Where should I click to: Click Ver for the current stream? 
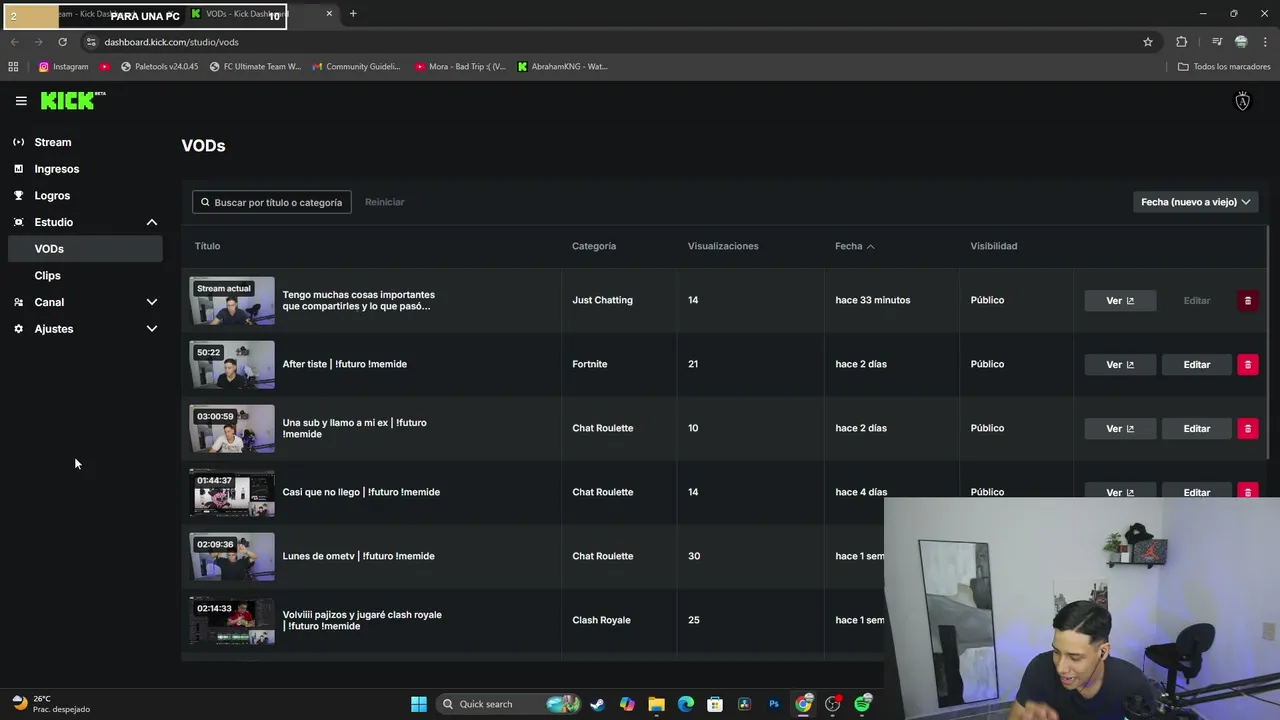click(x=1120, y=300)
